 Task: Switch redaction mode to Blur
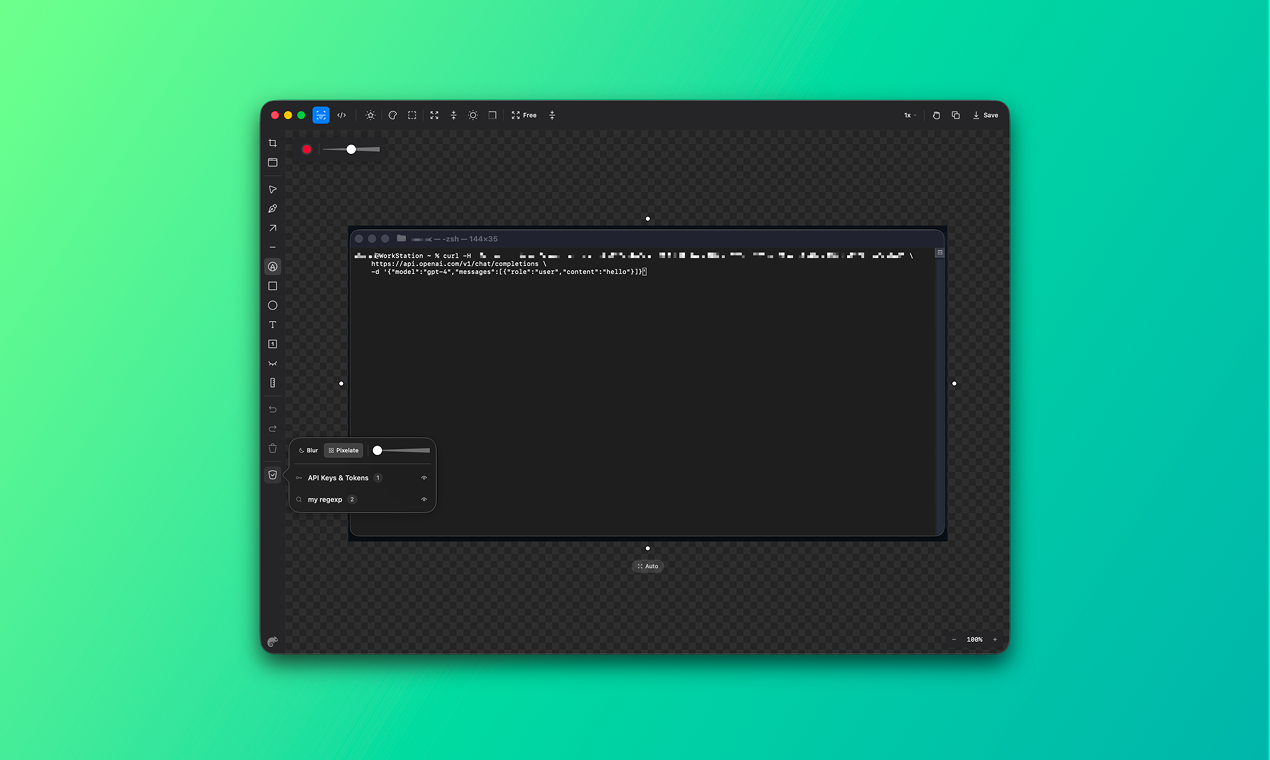[308, 450]
